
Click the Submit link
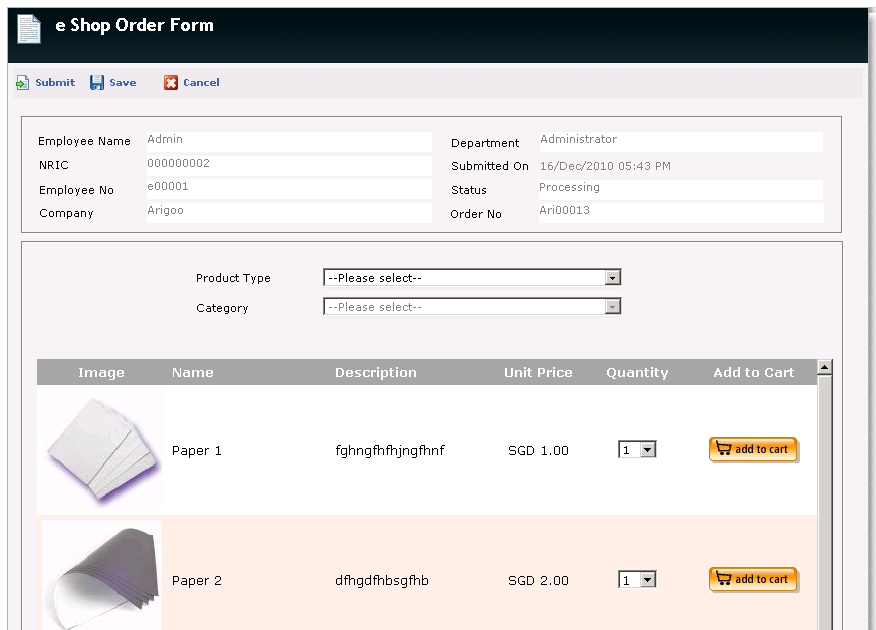[x=55, y=83]
